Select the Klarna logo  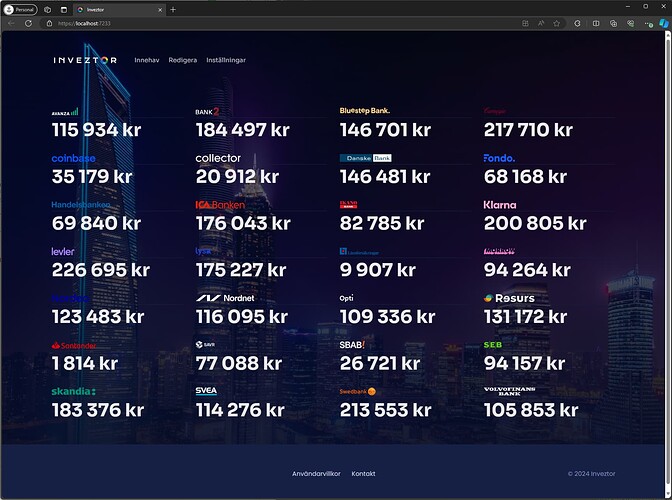coord(500,205)
